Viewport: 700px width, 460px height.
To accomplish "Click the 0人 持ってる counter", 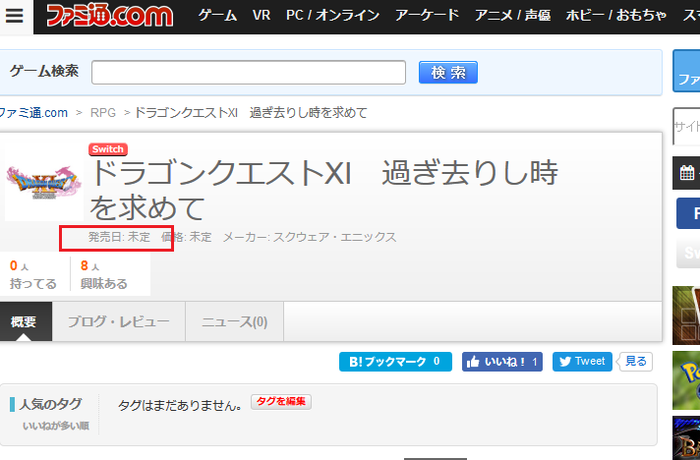I will tap(34, 275).
